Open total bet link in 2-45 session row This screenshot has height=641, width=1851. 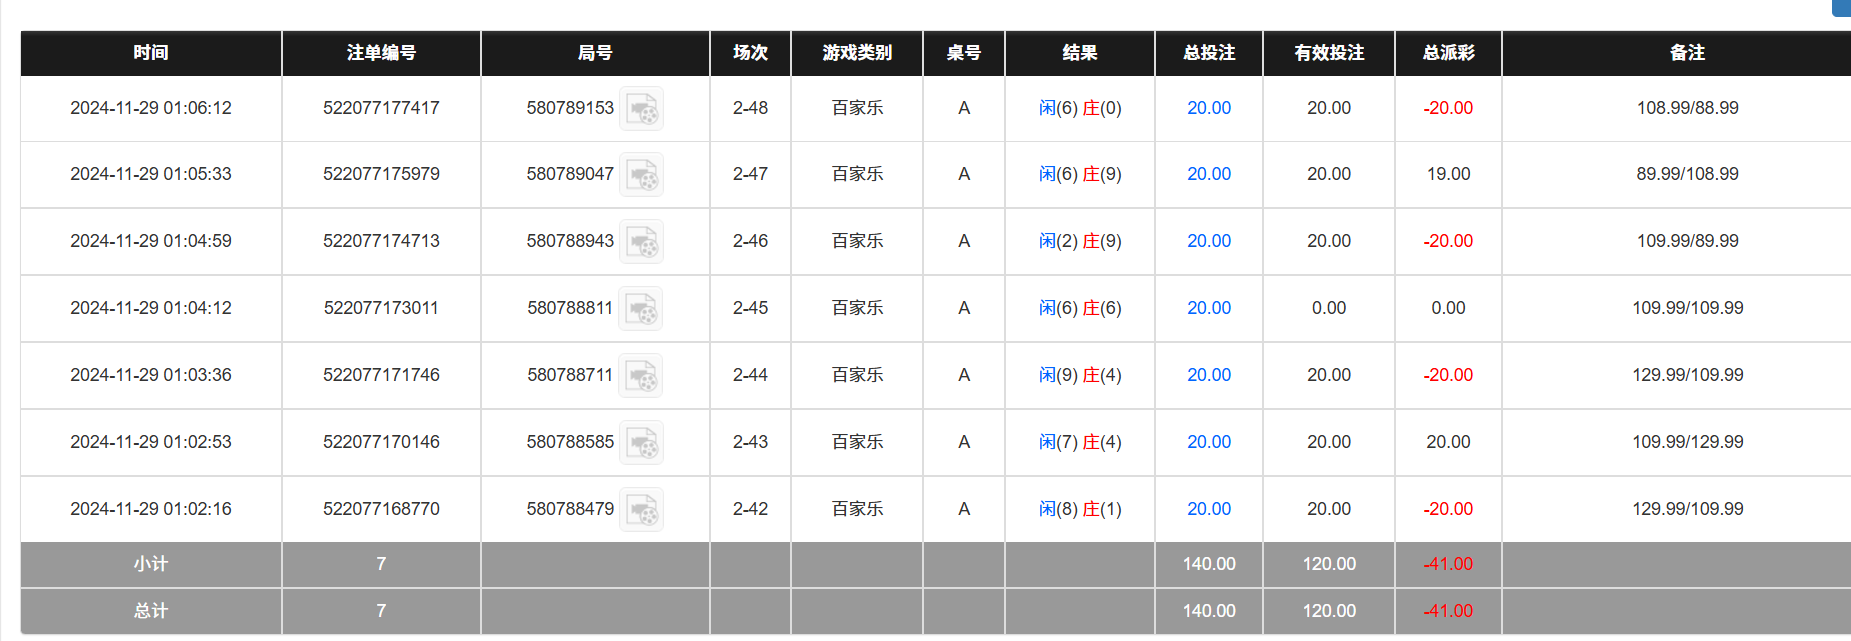pyautogui.click(x=1208, y=308)
